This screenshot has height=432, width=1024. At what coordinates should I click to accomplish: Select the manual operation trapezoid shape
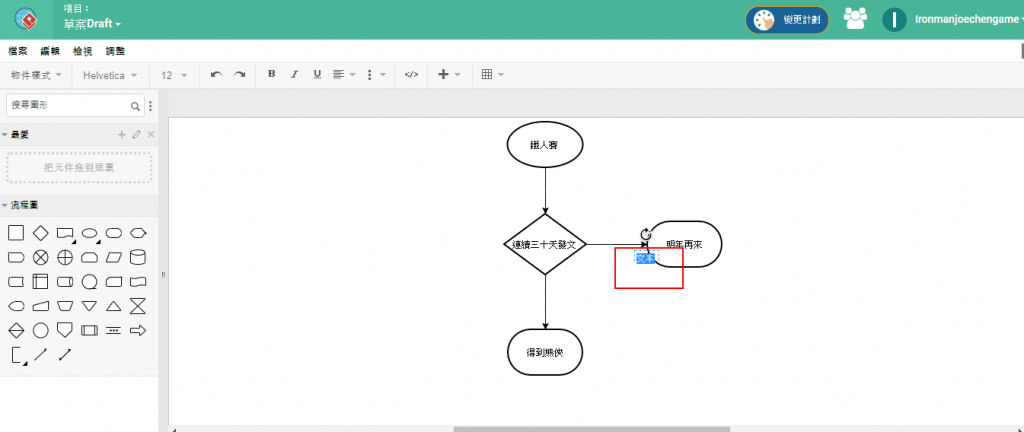pyautogui.click(x=65, y=306)
